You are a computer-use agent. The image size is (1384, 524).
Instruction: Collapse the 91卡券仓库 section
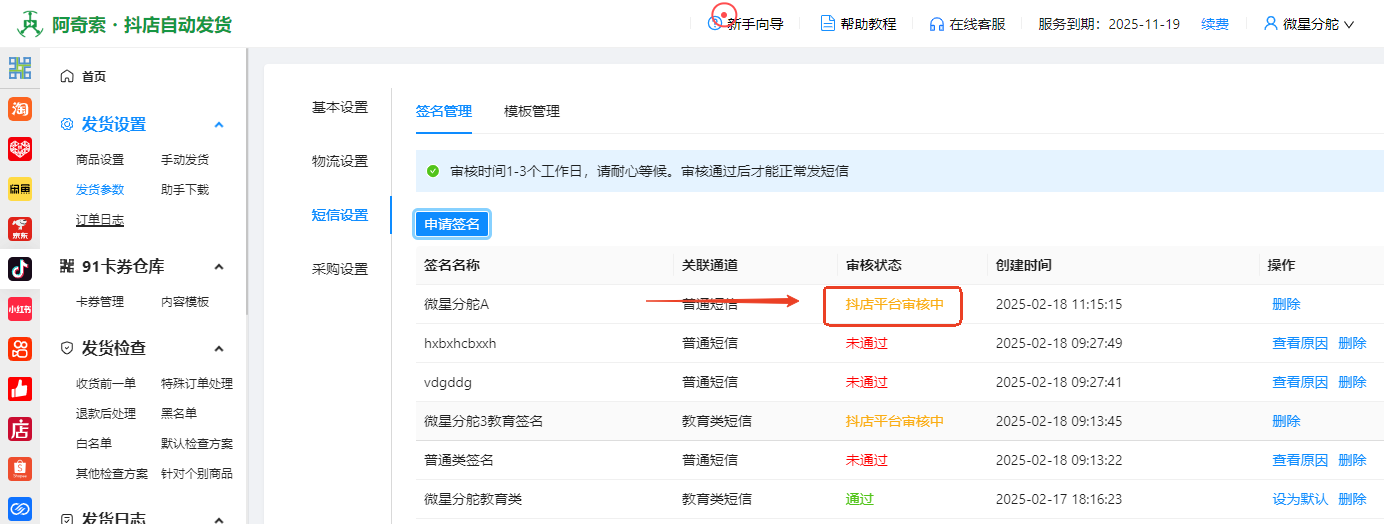(219, 266)
